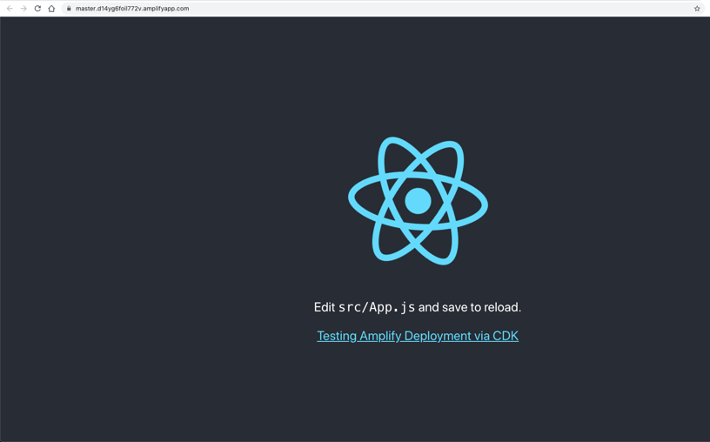Open the Testing Amplify Deployment via CDK link
Viewport: 710px width, 442px height.
pyautogui.click(x=417, y=336)
